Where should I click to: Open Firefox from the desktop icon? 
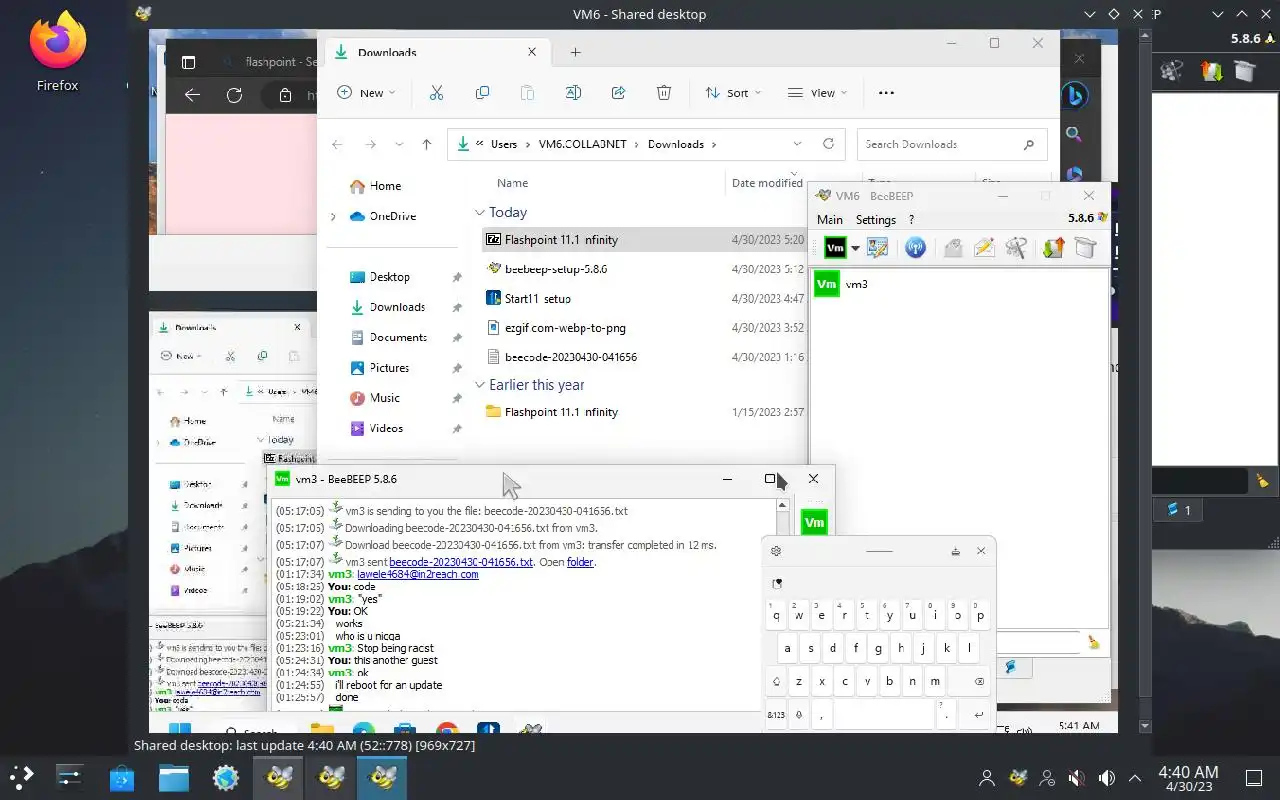(x=57, y=52)
